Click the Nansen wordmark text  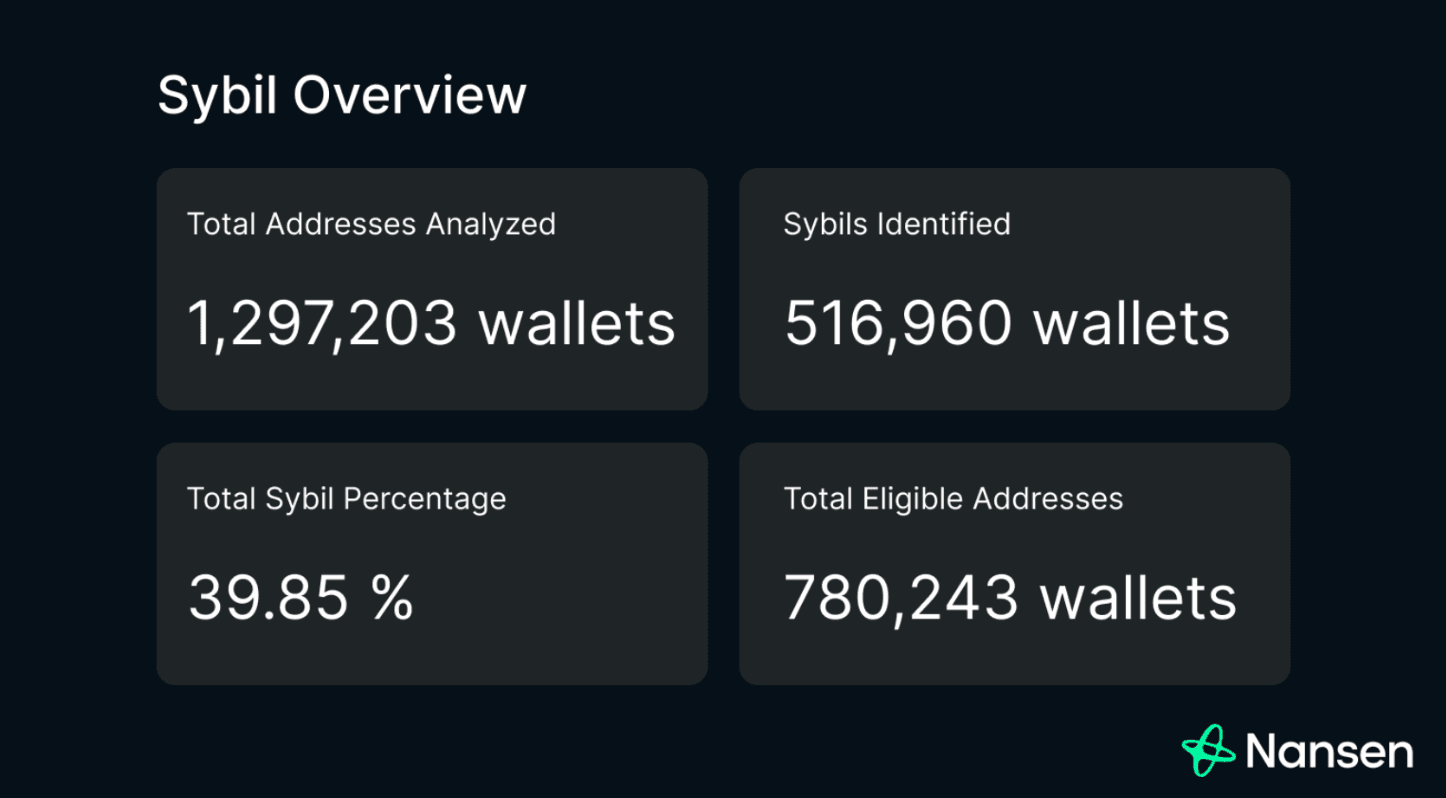1329,752
